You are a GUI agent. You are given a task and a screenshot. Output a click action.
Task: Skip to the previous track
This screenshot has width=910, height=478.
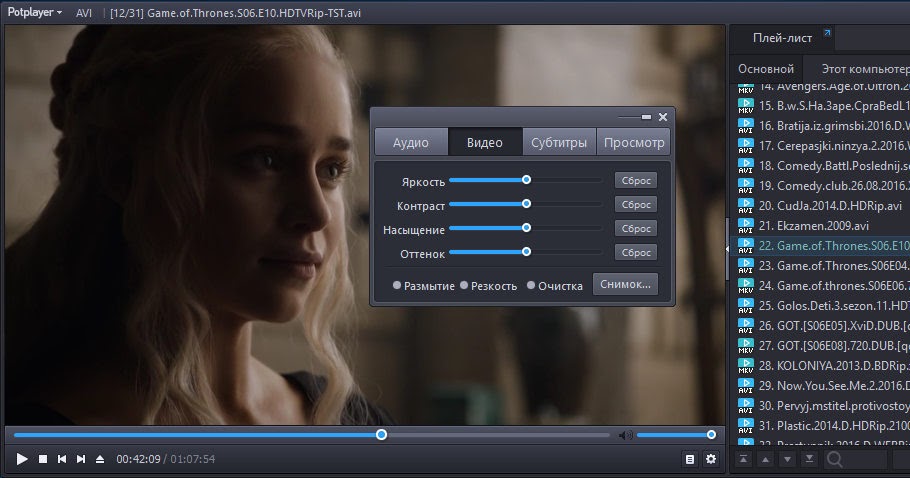tap(62, 459)
